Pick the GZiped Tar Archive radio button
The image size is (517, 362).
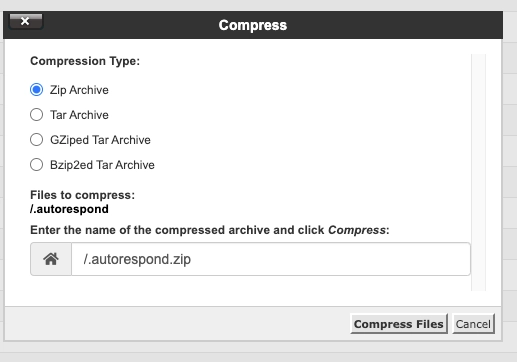36,140
